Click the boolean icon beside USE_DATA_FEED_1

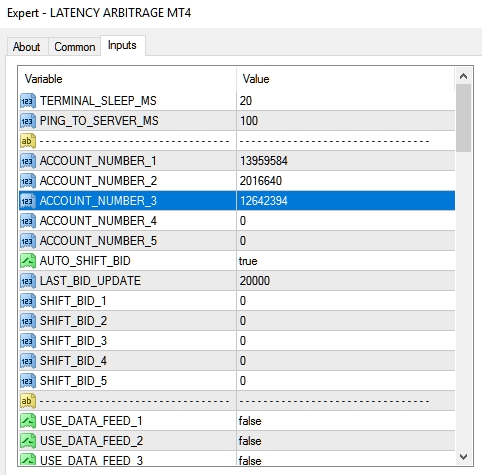(28, 421)
